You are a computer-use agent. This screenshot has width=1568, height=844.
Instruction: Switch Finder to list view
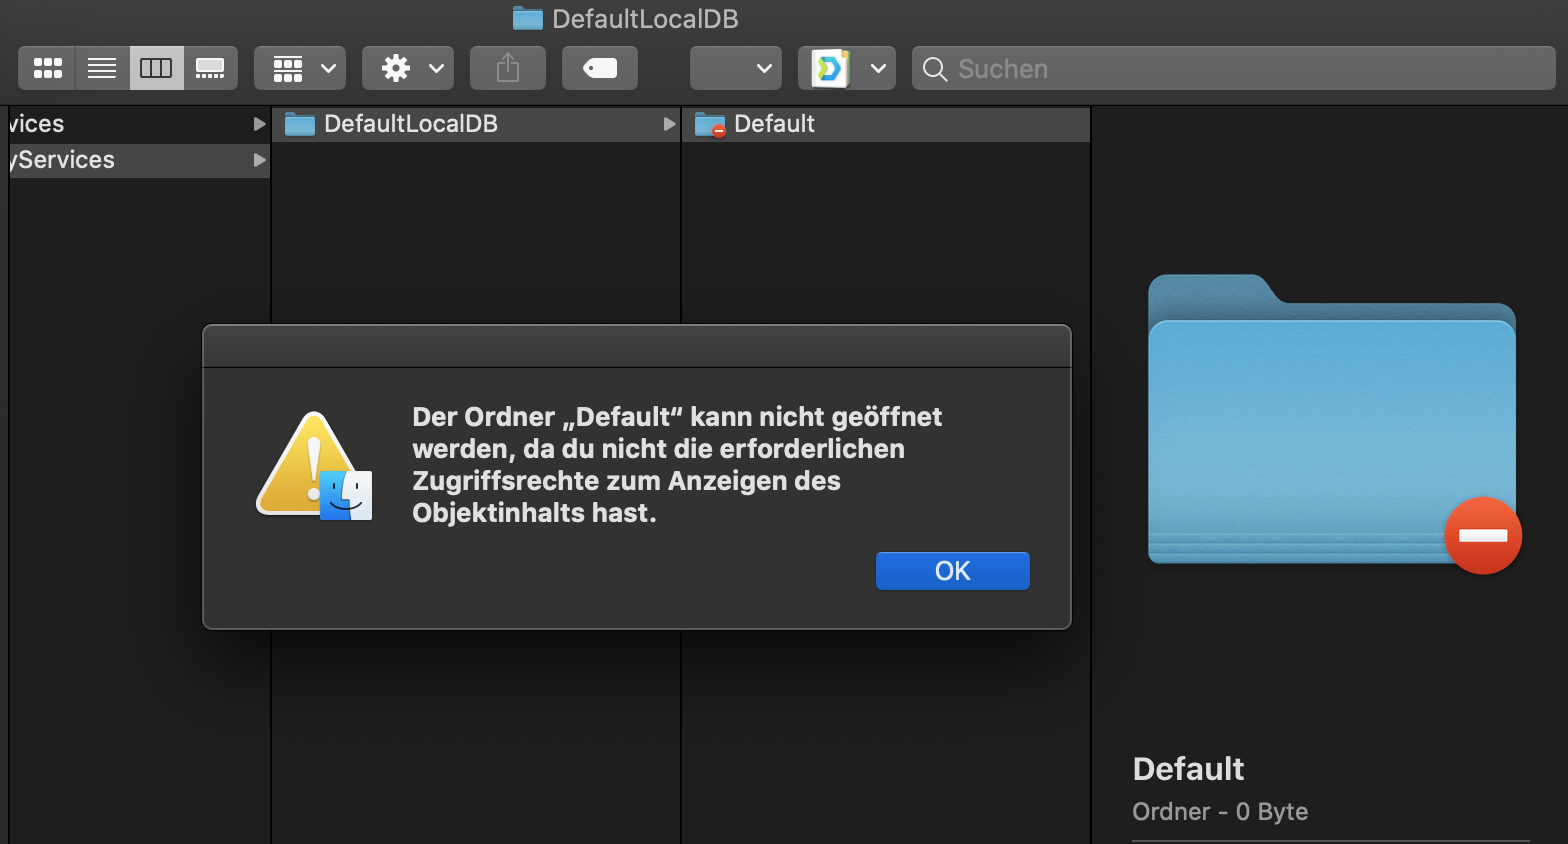102,68
